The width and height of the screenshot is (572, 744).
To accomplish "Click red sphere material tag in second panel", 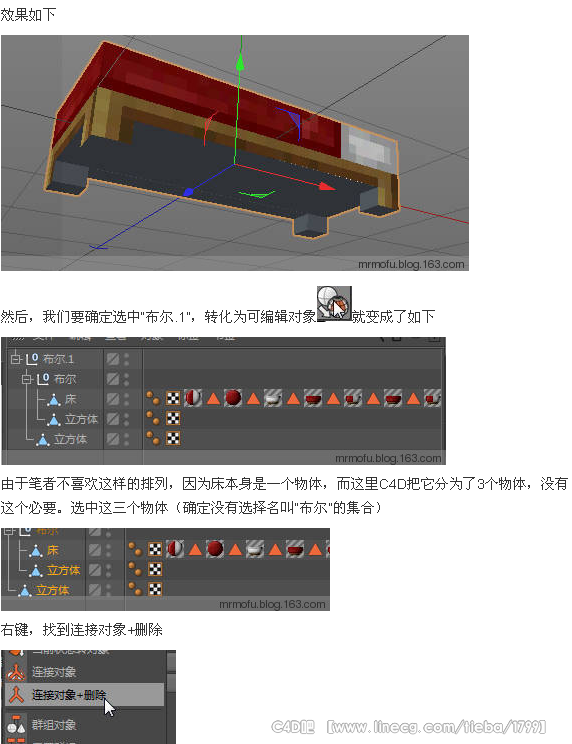I will [x=215, y=549].
